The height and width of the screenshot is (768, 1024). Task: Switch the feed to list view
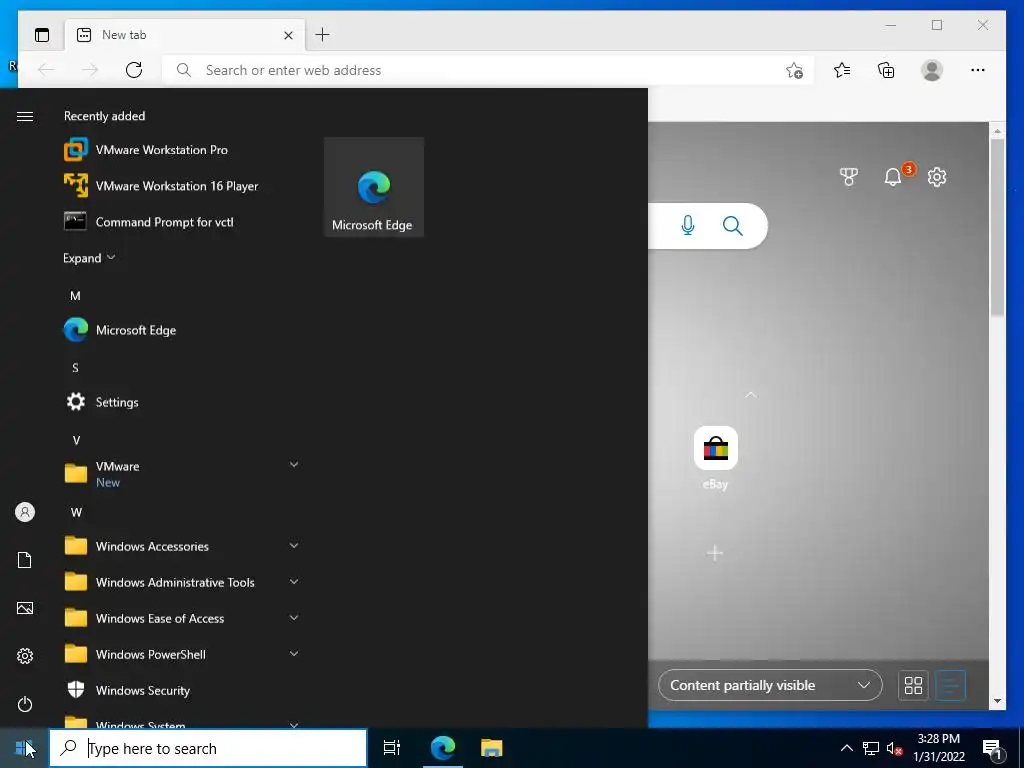[950, 685]
